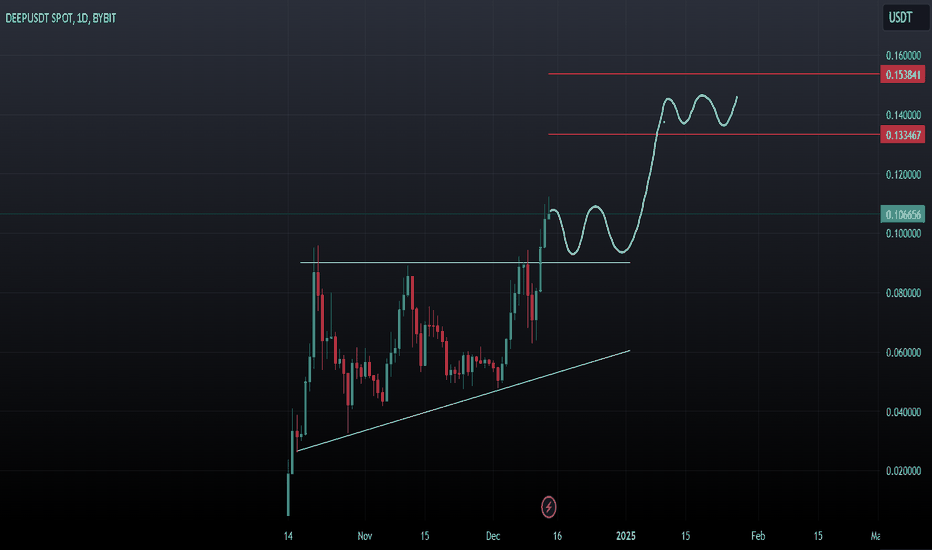Click the 0.060000 price axis value
The height and width of the screenshot is (550, 932).
click(903, 353)
